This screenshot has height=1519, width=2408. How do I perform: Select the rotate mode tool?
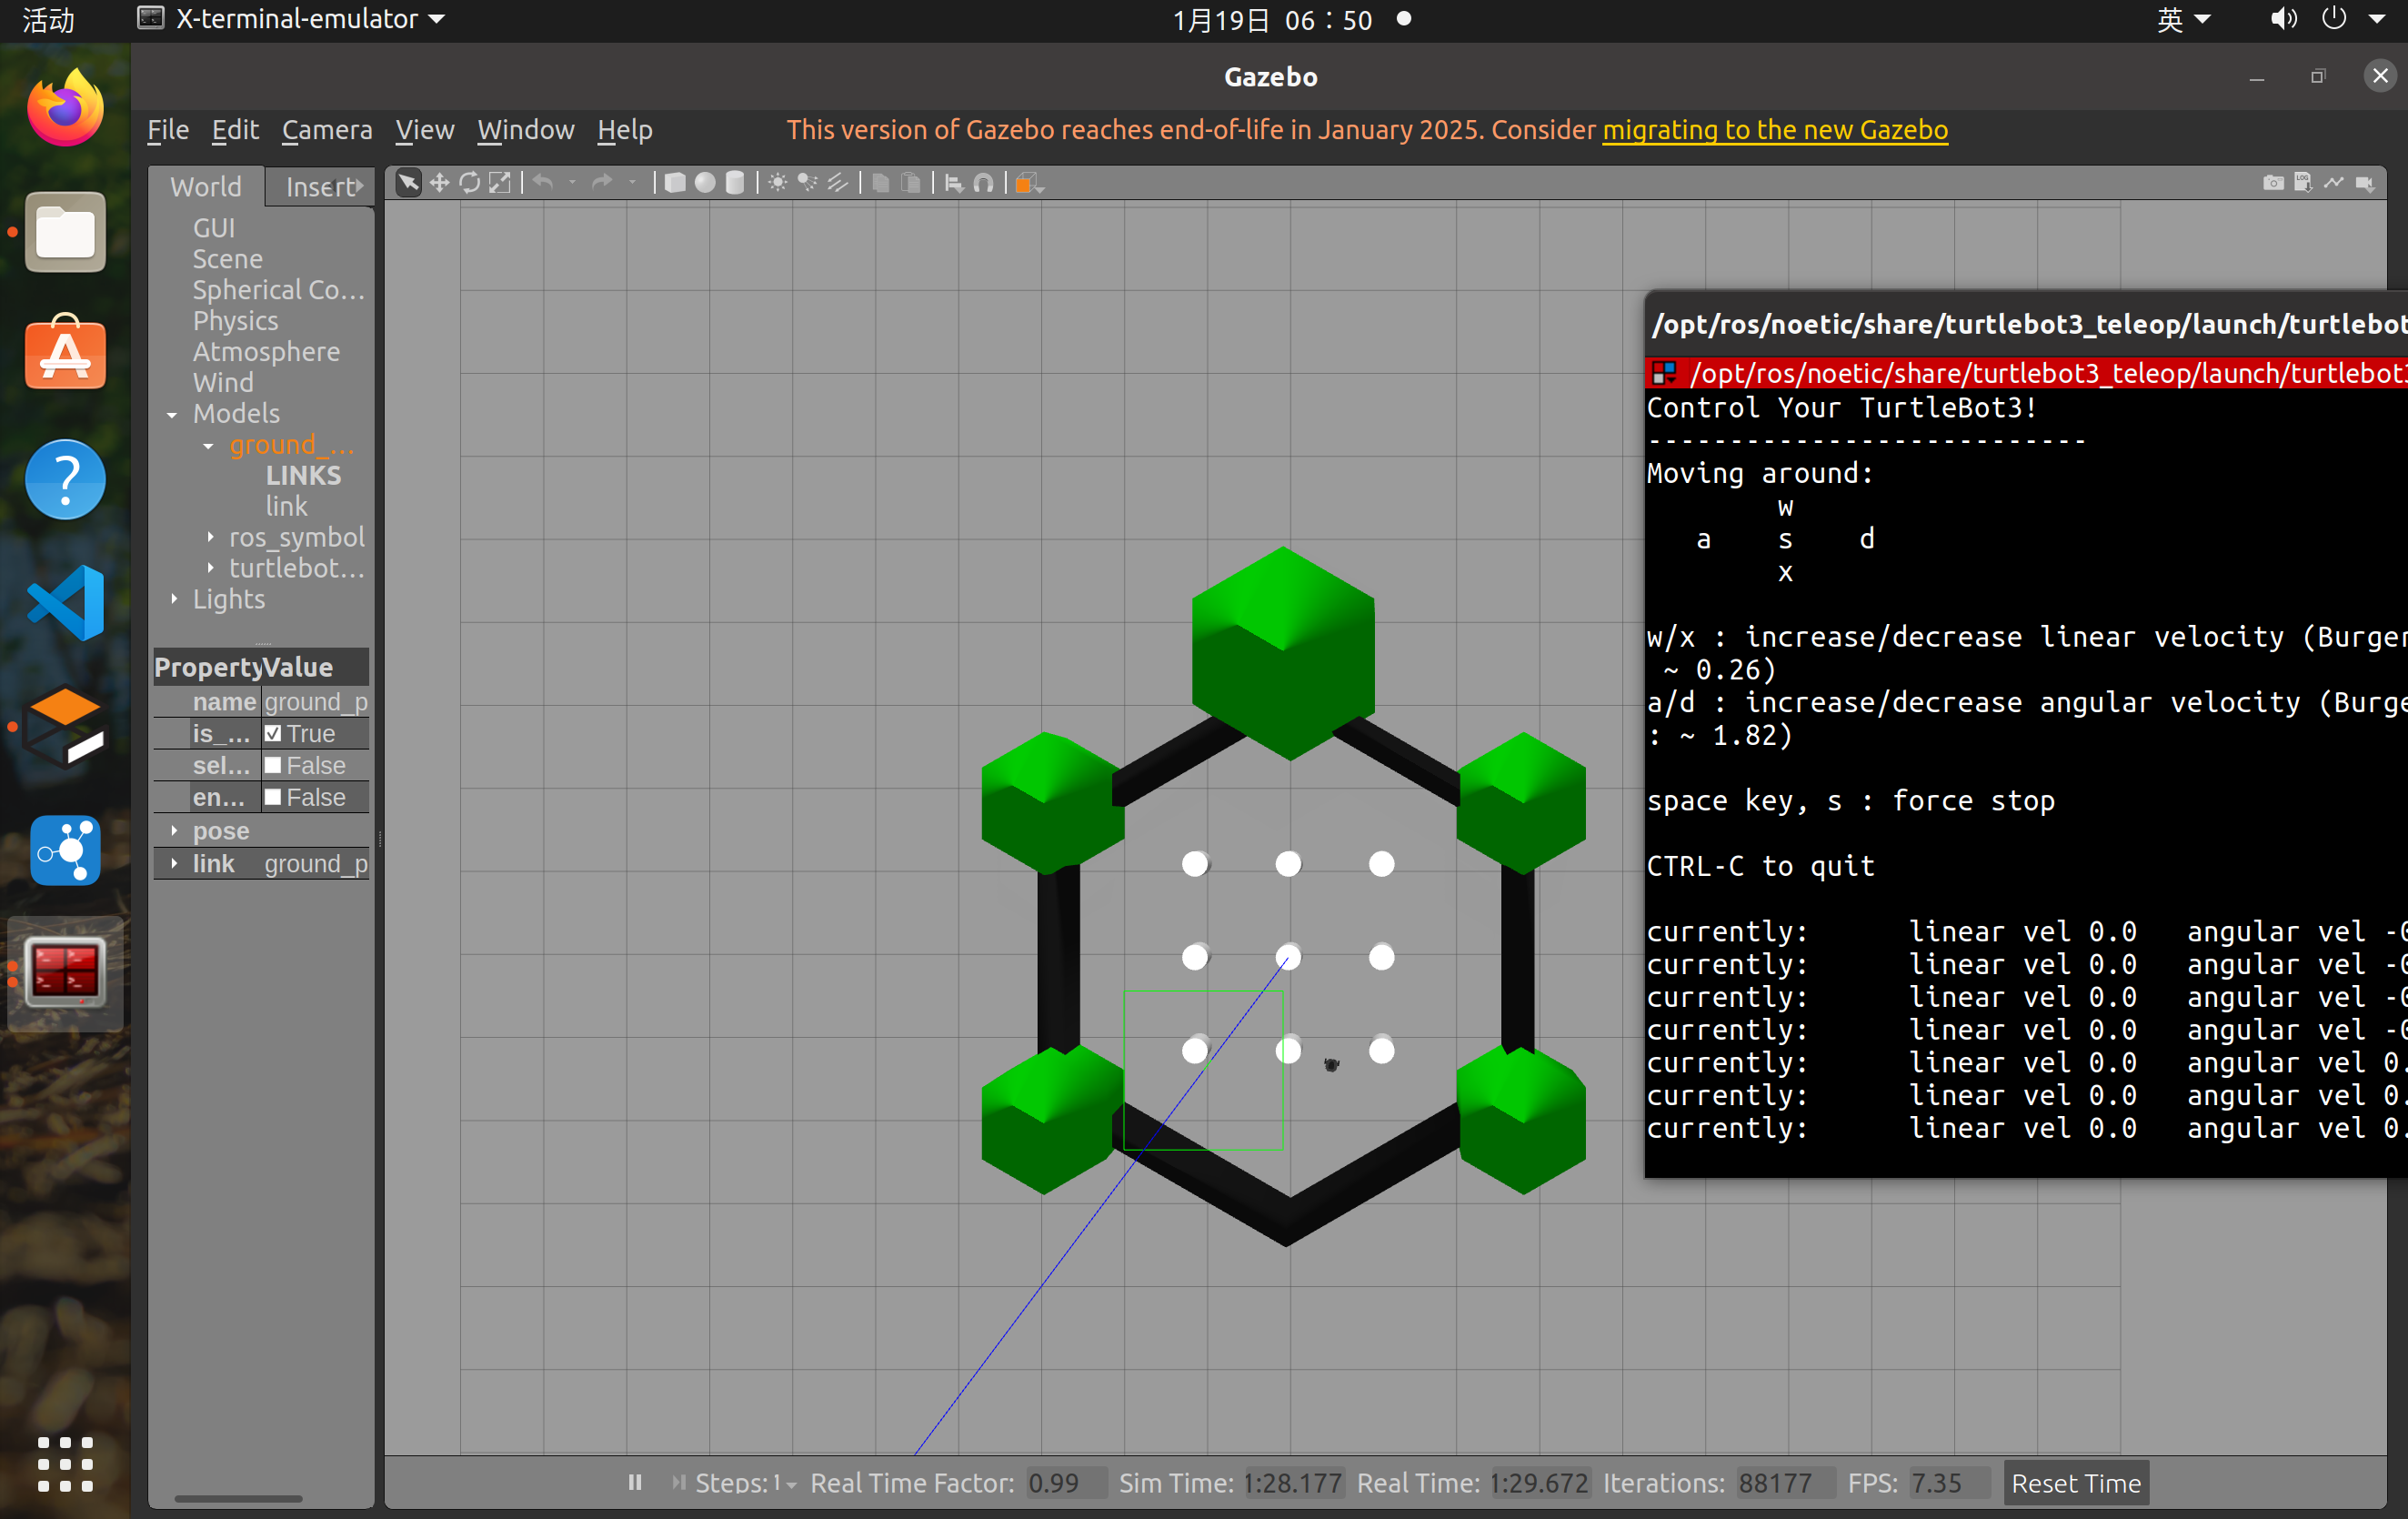point(469,183)
